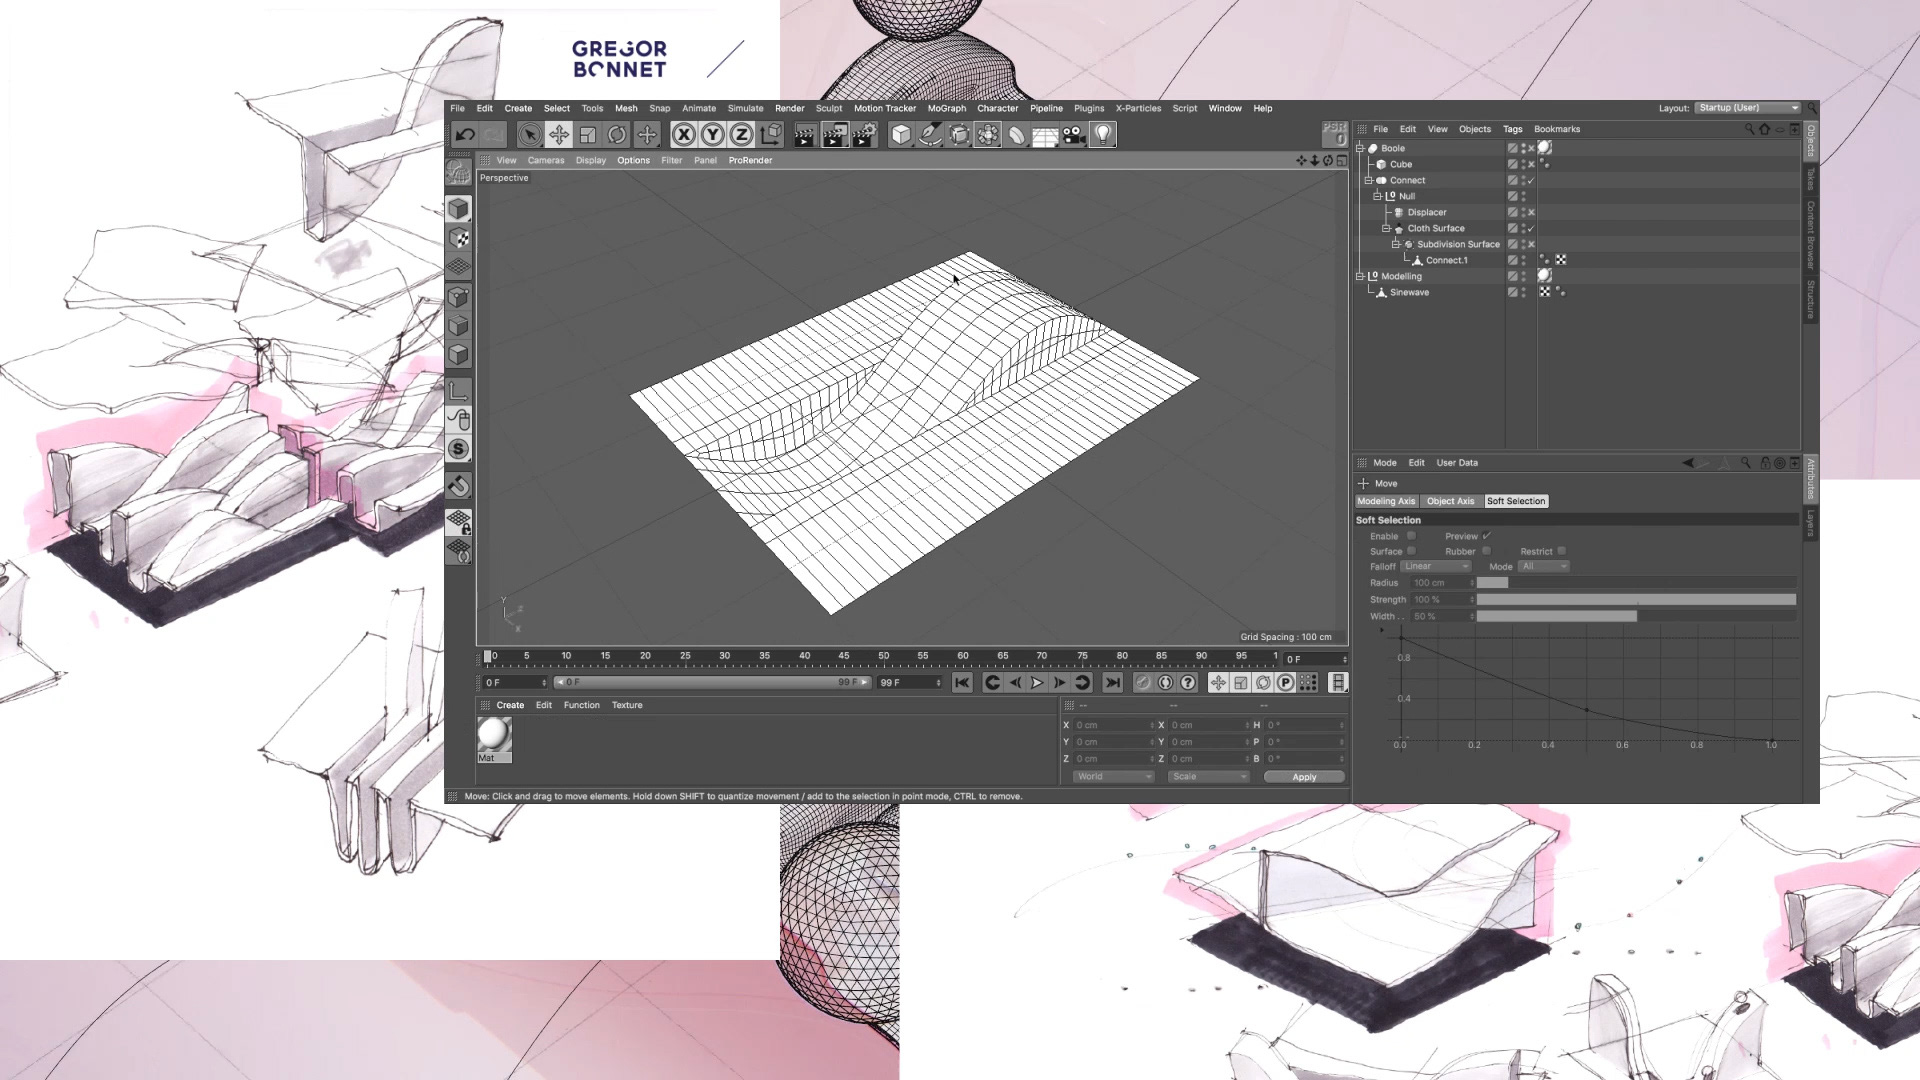Collapse the Null object tree
1920x1080 pixels.
pyautogui.click(x=1378, y=196)
